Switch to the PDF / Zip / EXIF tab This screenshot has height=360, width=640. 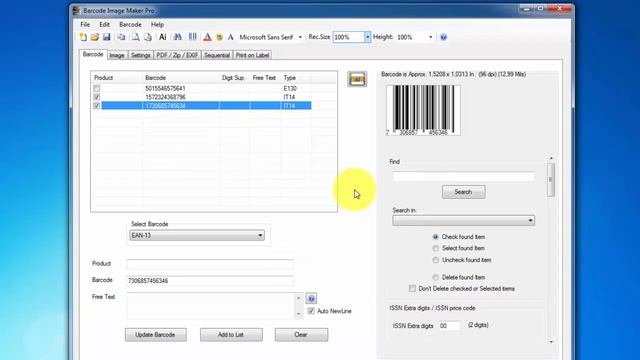click(x=177, y=55)
